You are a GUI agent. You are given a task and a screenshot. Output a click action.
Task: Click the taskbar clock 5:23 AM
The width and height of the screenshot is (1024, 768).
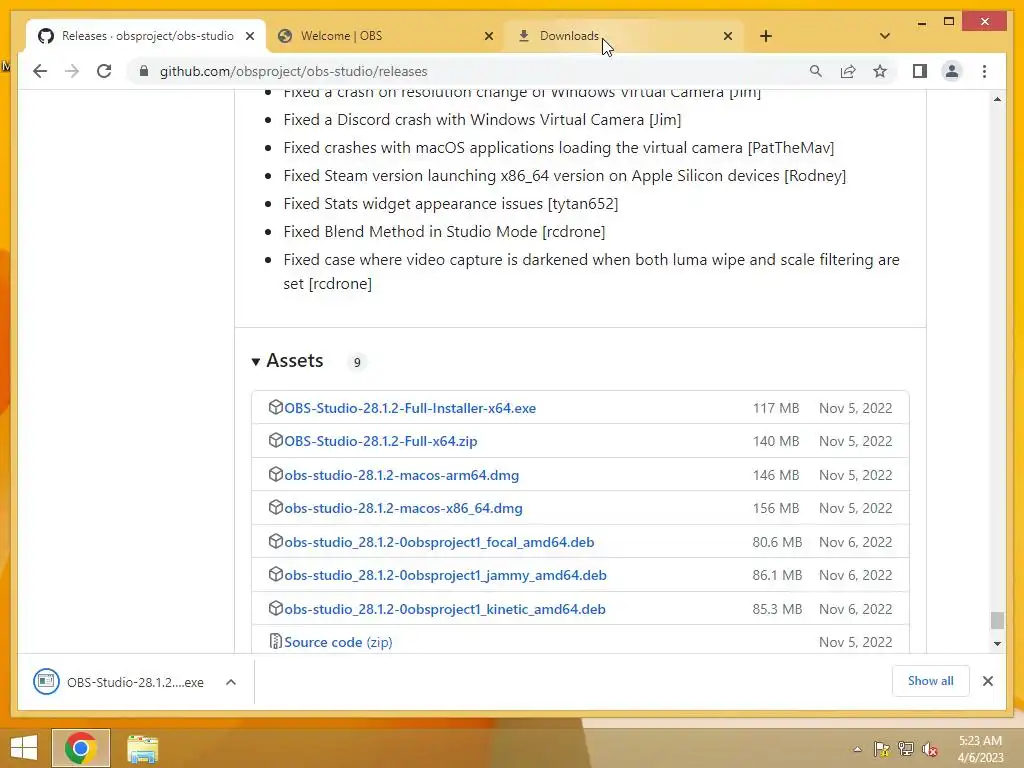pos(980,741)
